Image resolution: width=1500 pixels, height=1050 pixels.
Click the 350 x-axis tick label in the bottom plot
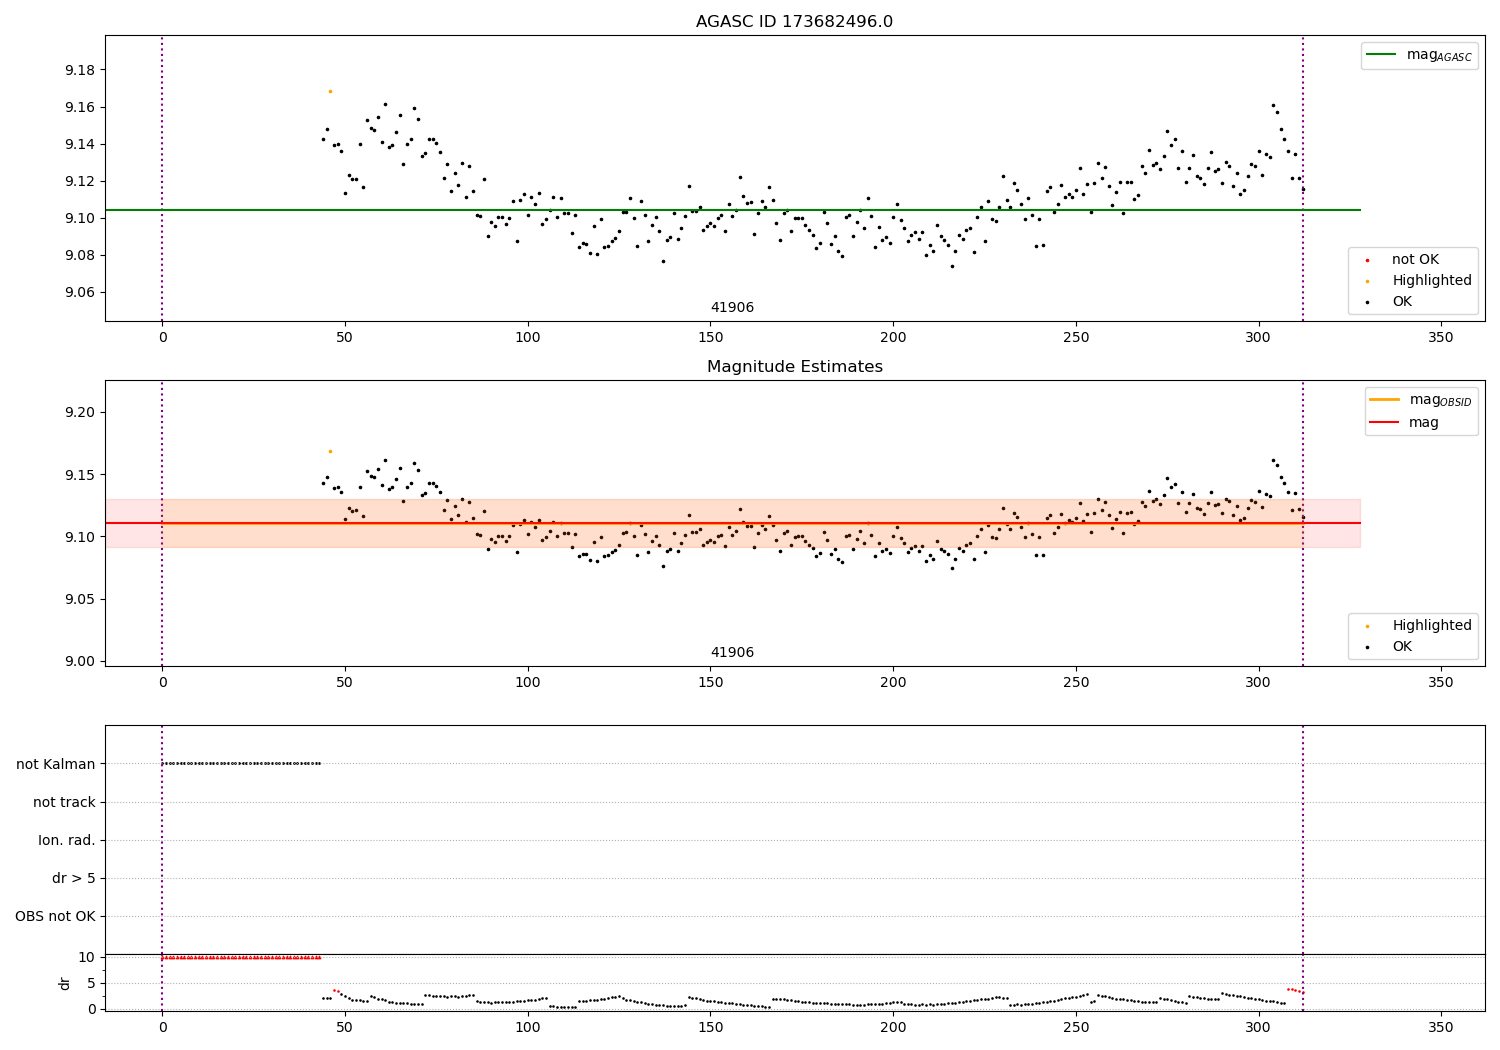point(1441,1027)
